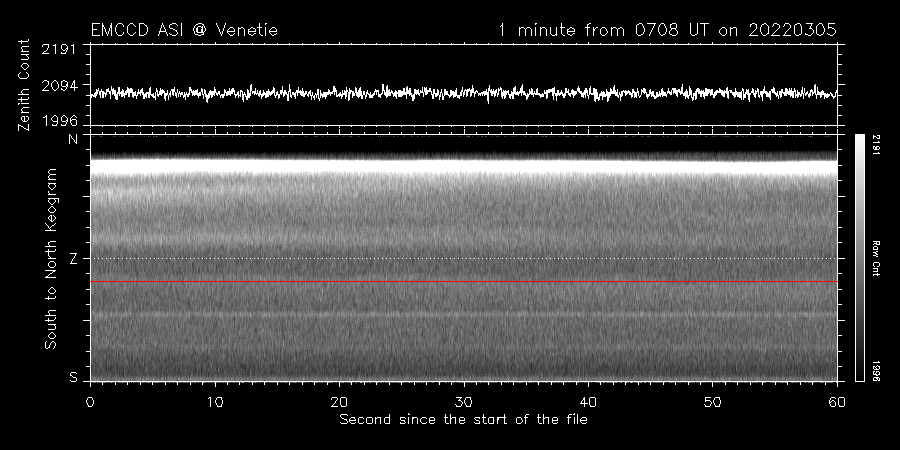Click the 1996 tick label on Zenith Count axis

59,121
